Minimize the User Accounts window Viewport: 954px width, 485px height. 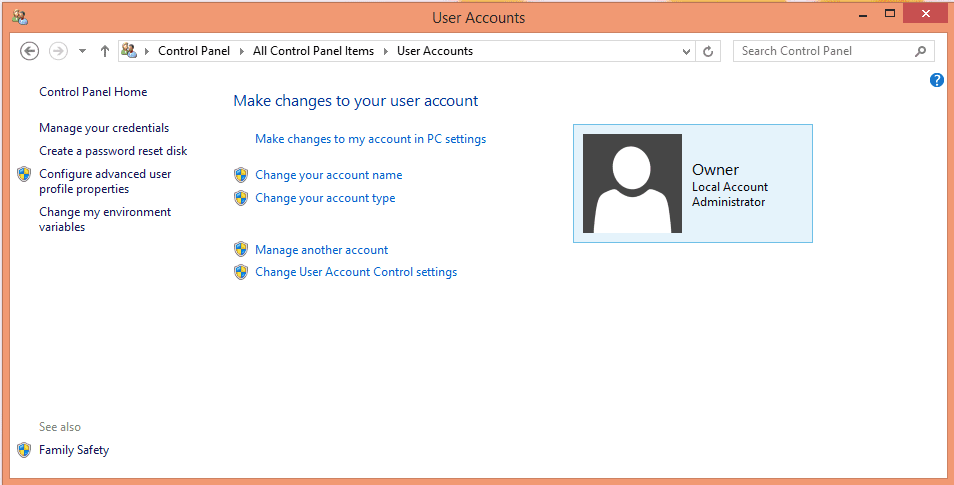click(863, 15)
